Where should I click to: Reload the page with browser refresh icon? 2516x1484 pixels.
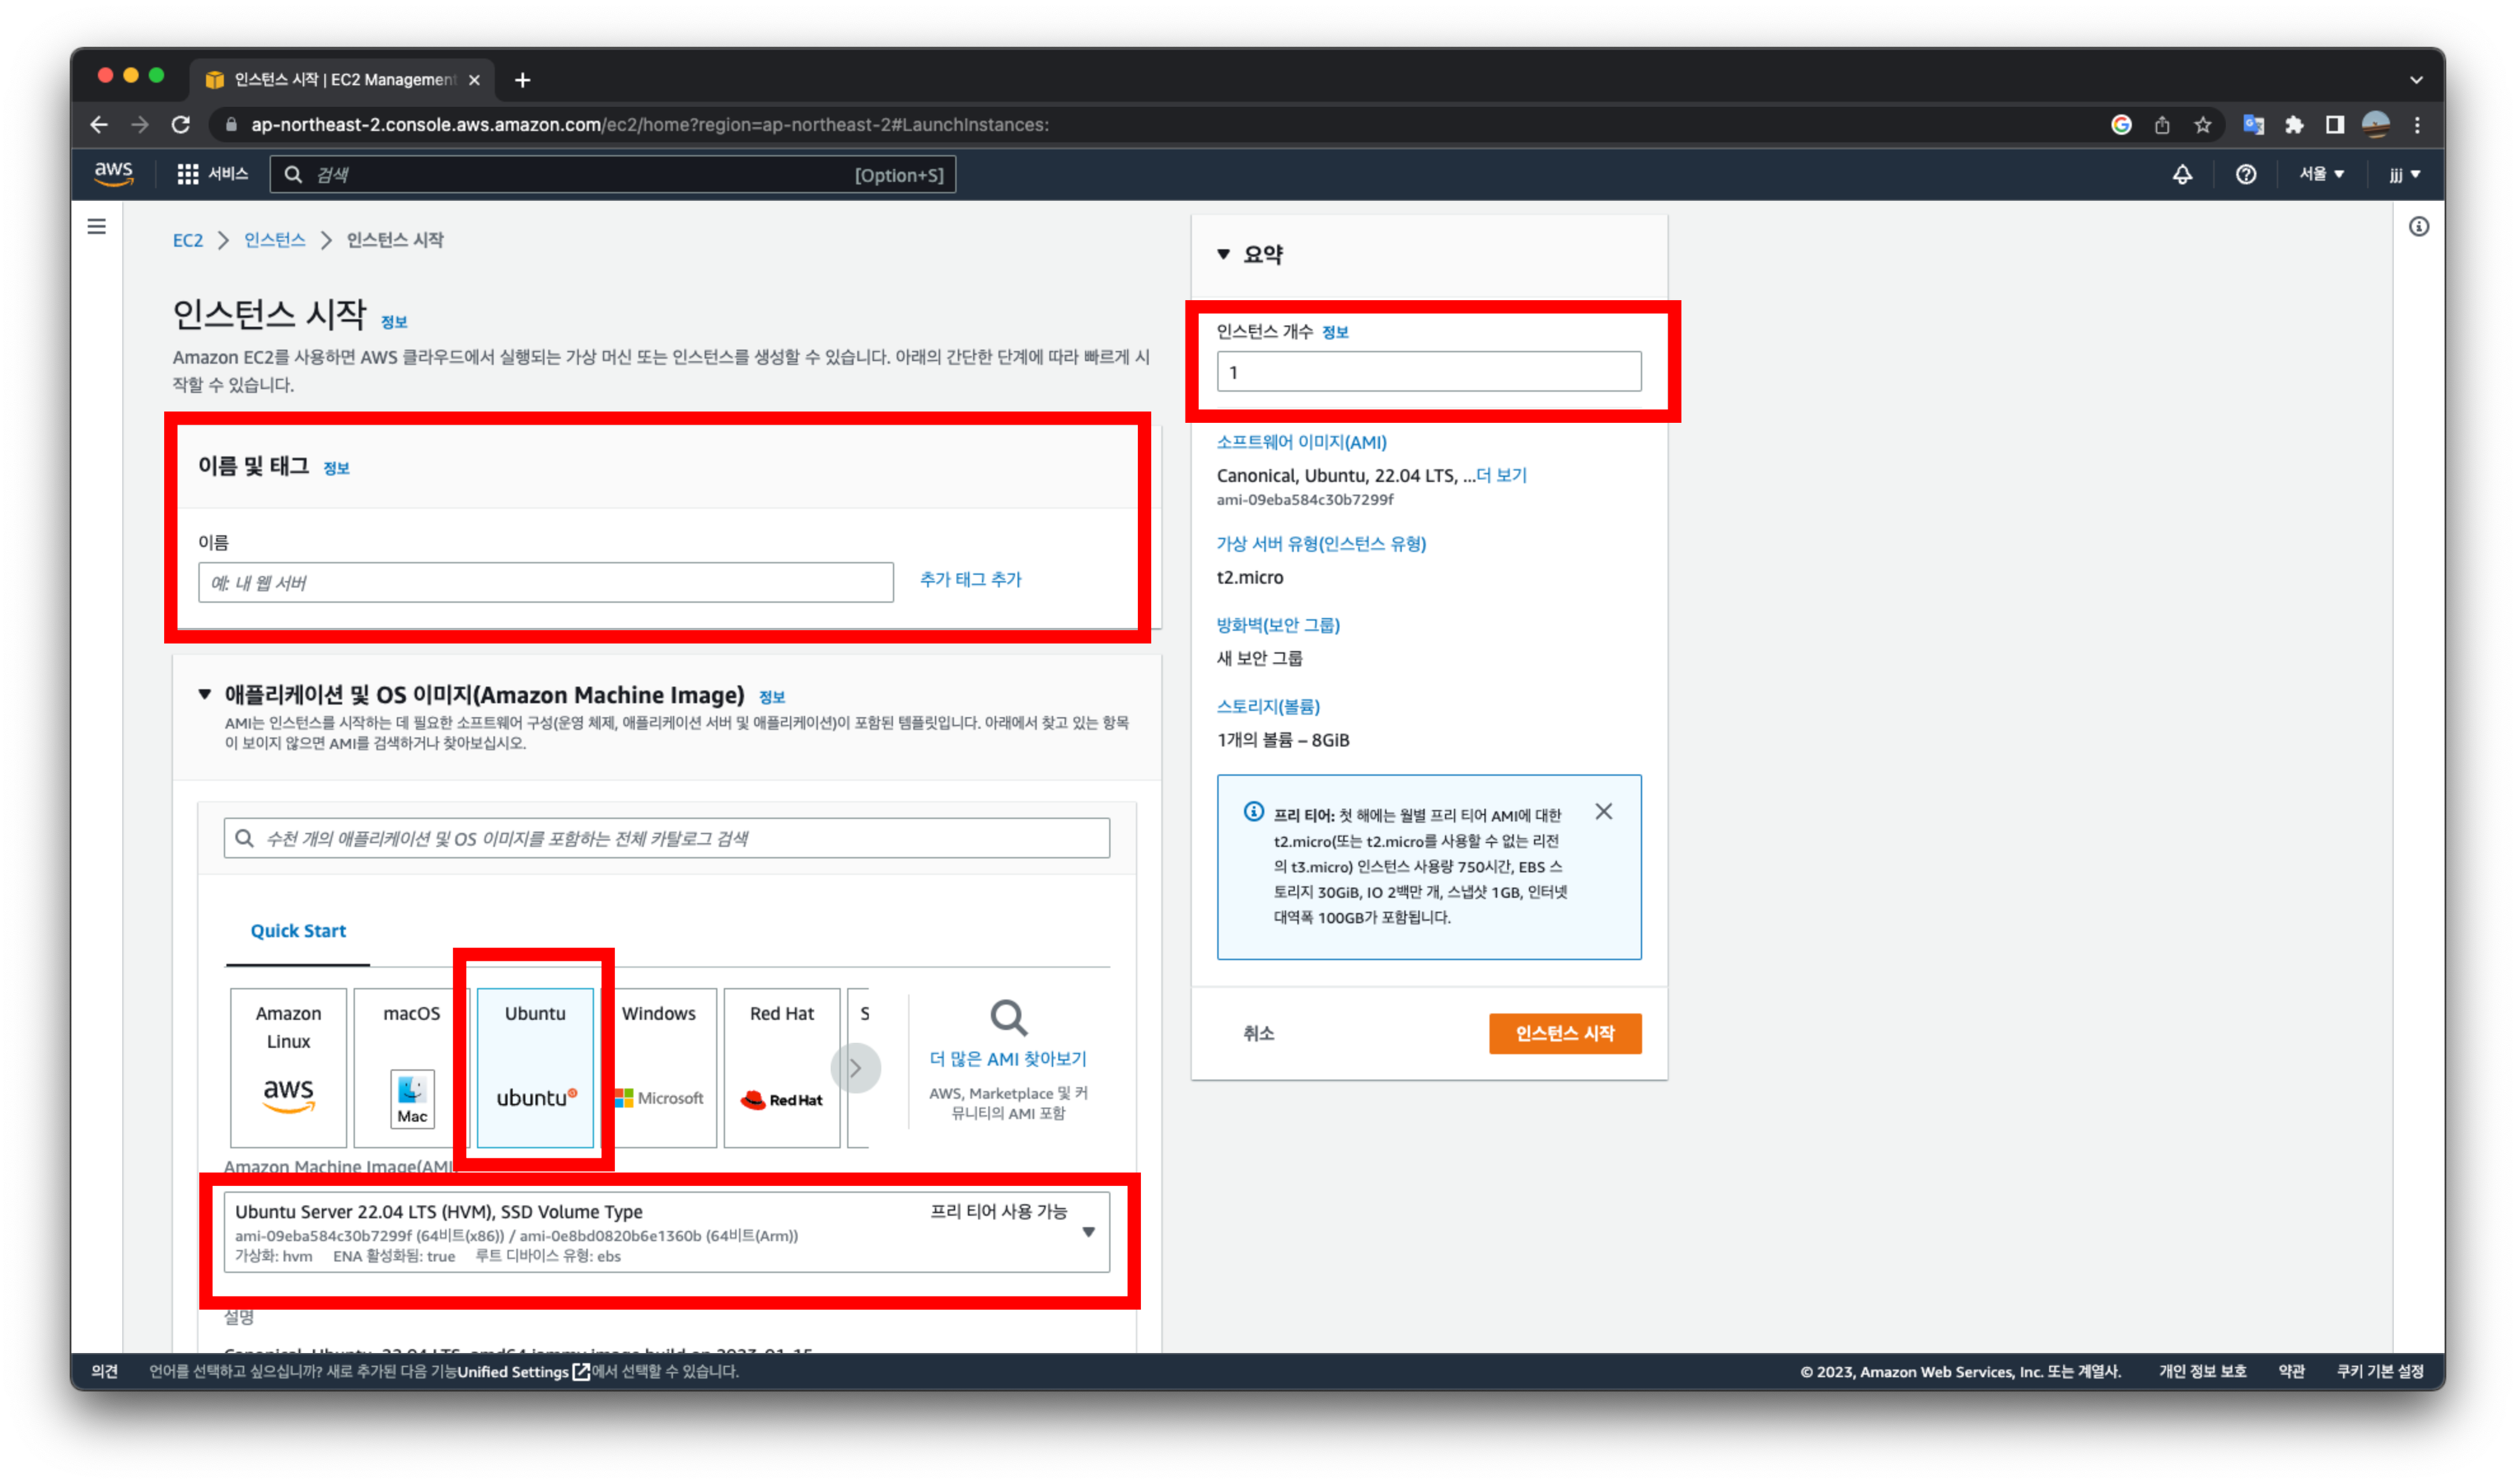(x=181, y=125)
